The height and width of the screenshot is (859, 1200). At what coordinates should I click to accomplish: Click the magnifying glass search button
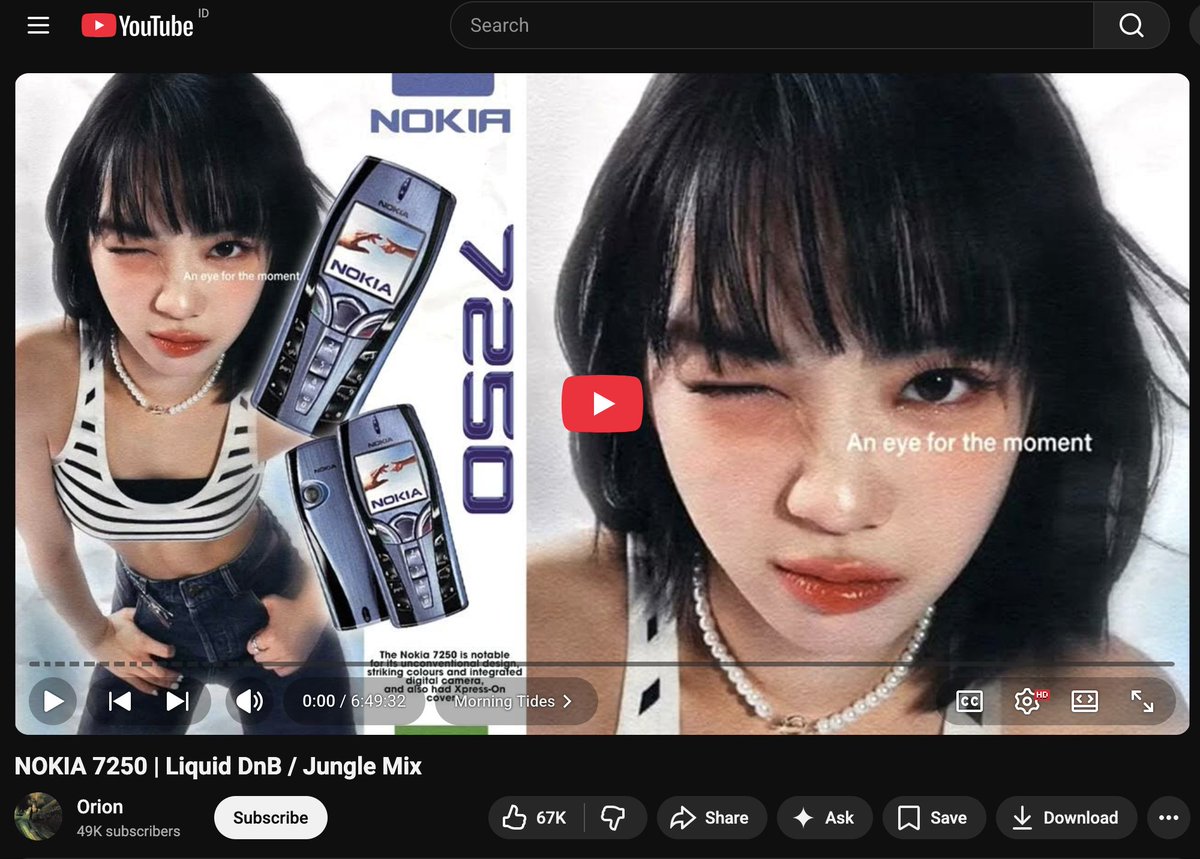tap(1131, 25)
